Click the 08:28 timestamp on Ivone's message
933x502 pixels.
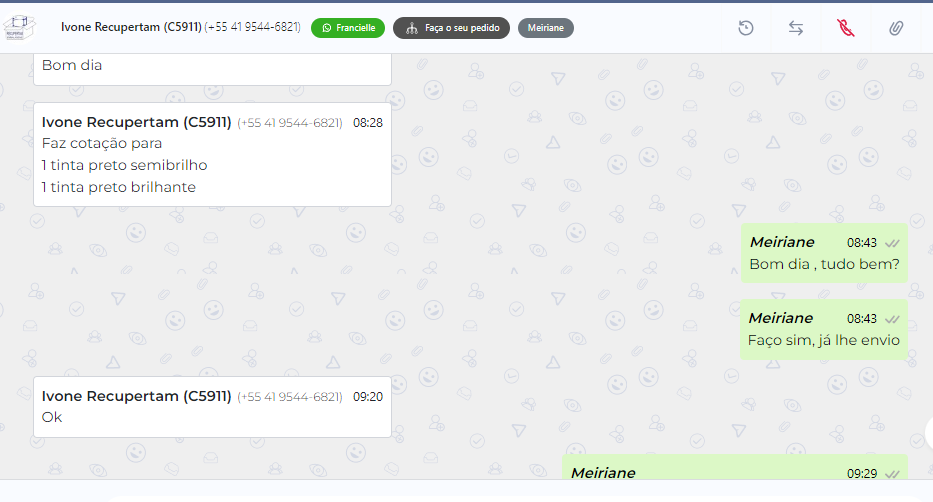click(x=368, y=123)
